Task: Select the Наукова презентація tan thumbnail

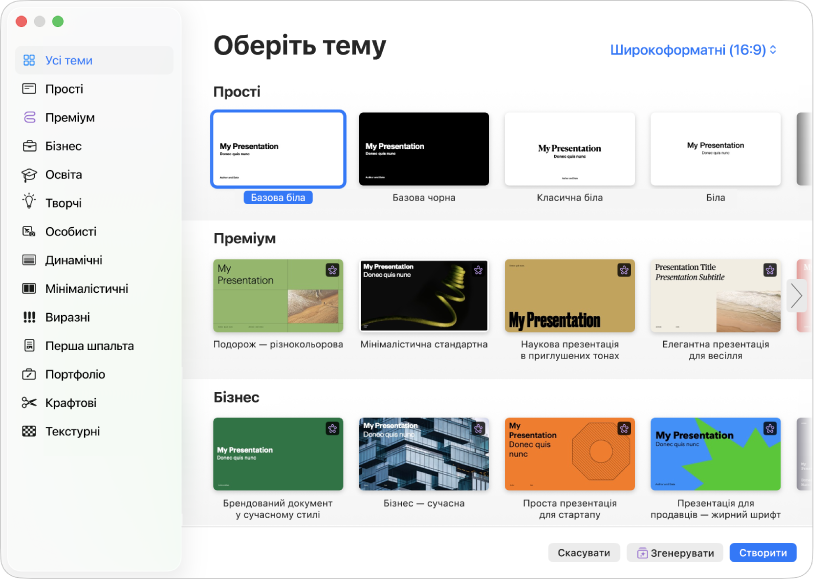Action: click(x=570, y=296)
